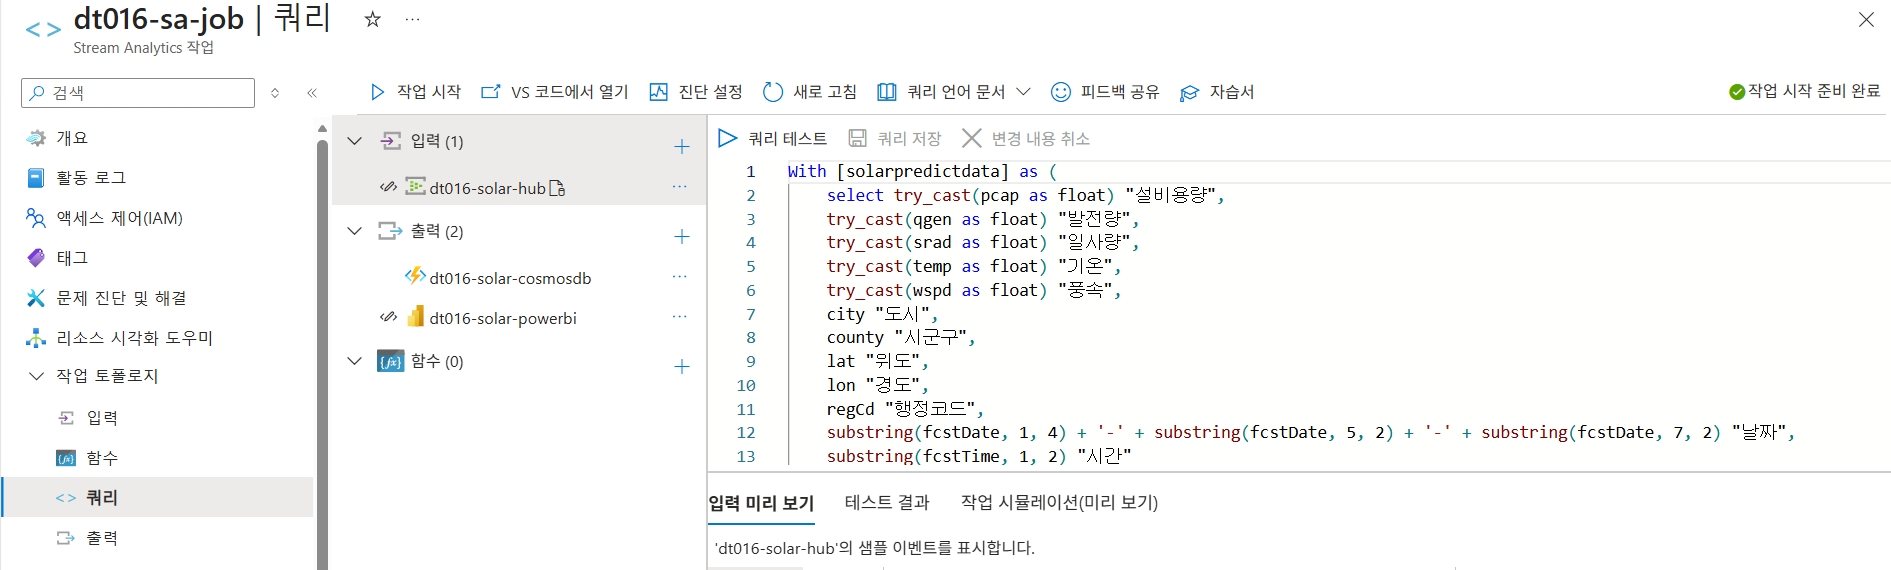This screenshot has width=1891, height=570.
Task: Click the Stream Analytics job icon by title
Action: pos(43,30)
